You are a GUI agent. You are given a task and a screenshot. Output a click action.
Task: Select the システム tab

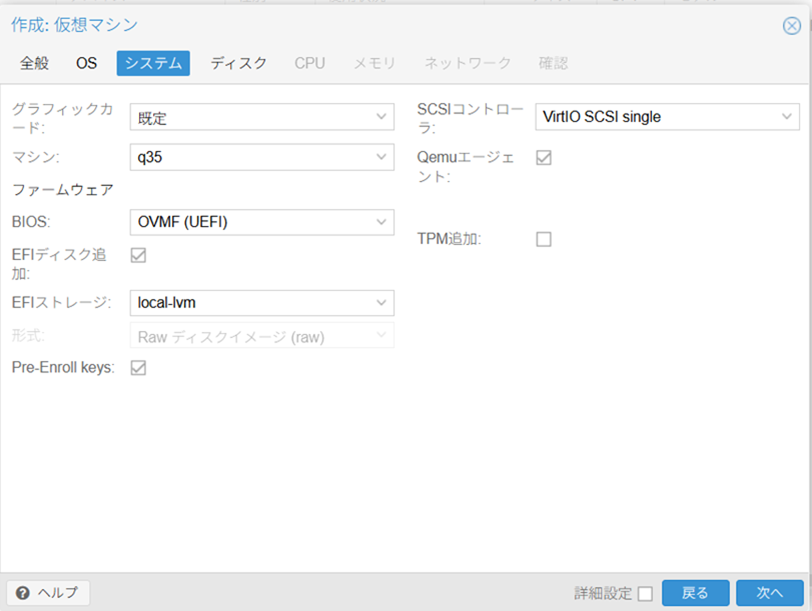(x=153, y=63)
